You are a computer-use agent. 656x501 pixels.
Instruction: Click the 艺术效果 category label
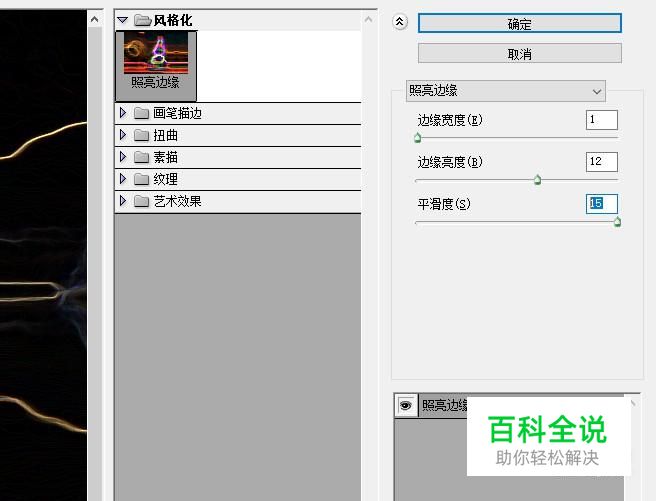click(177, 201)
